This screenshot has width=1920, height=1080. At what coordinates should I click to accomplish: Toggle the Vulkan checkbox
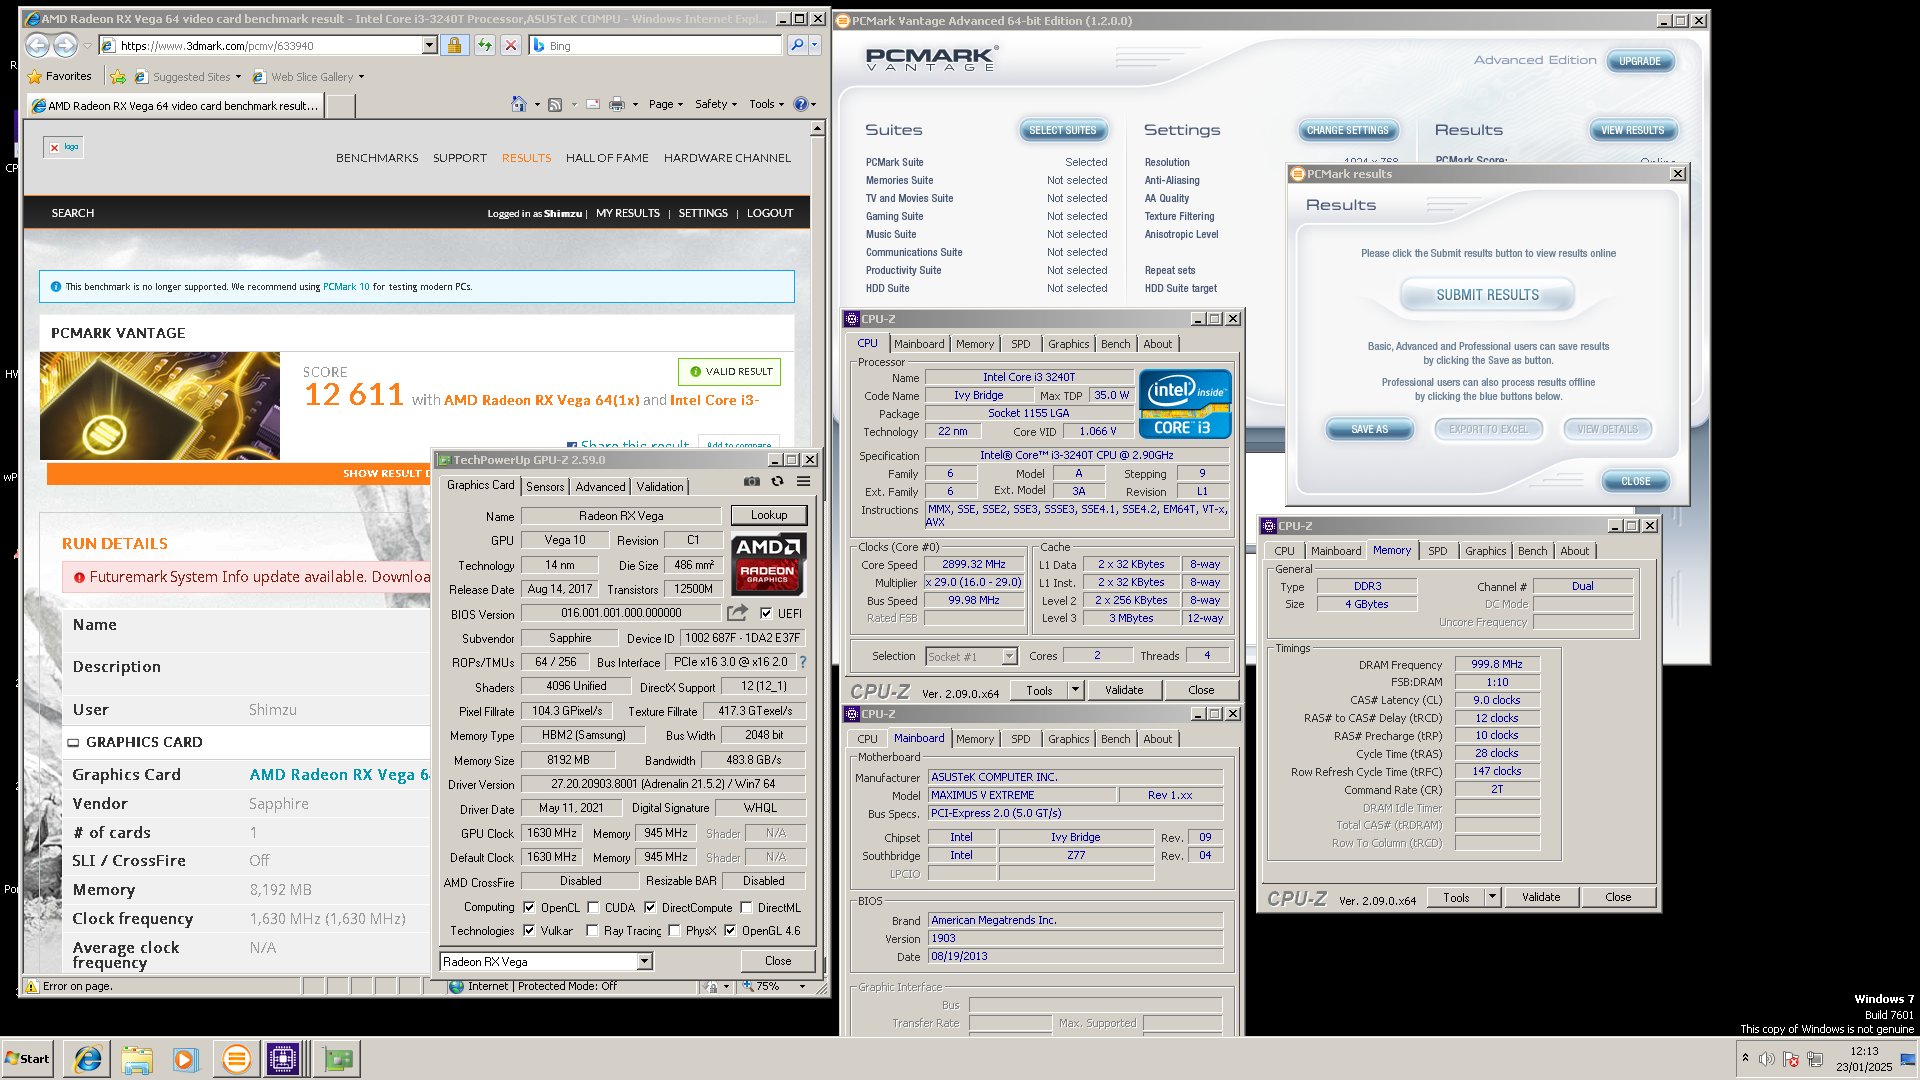coord(529,931)
